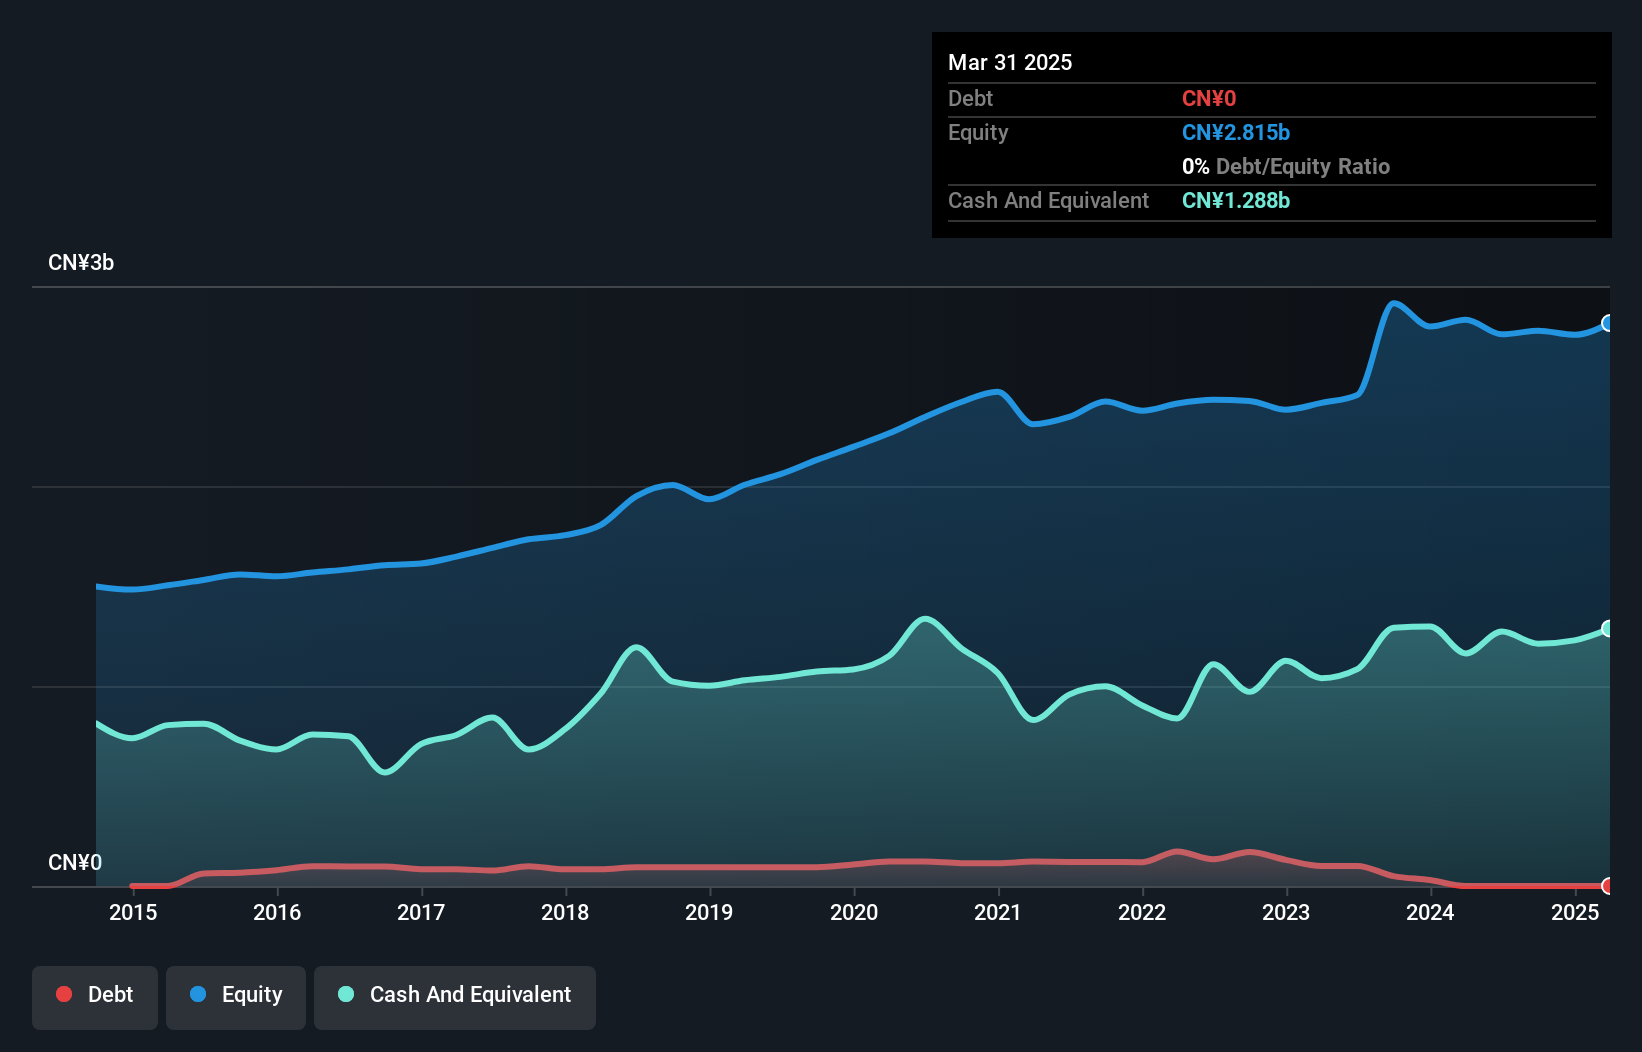Viewport: 1642px width, 1052px height.
Task: Click the Equity row label in tooltip
Action: pyautogui.click(x=978, y=133)
